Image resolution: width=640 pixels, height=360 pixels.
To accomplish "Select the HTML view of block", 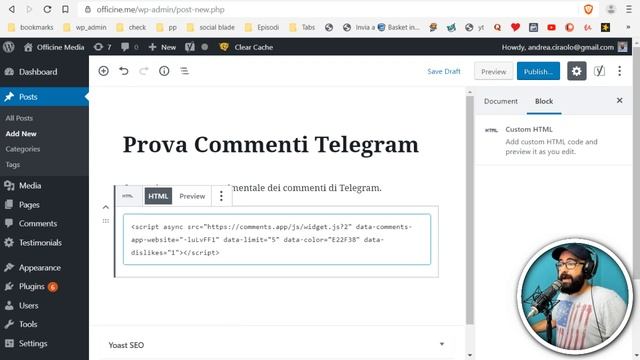I will click(x=158, y=196).
